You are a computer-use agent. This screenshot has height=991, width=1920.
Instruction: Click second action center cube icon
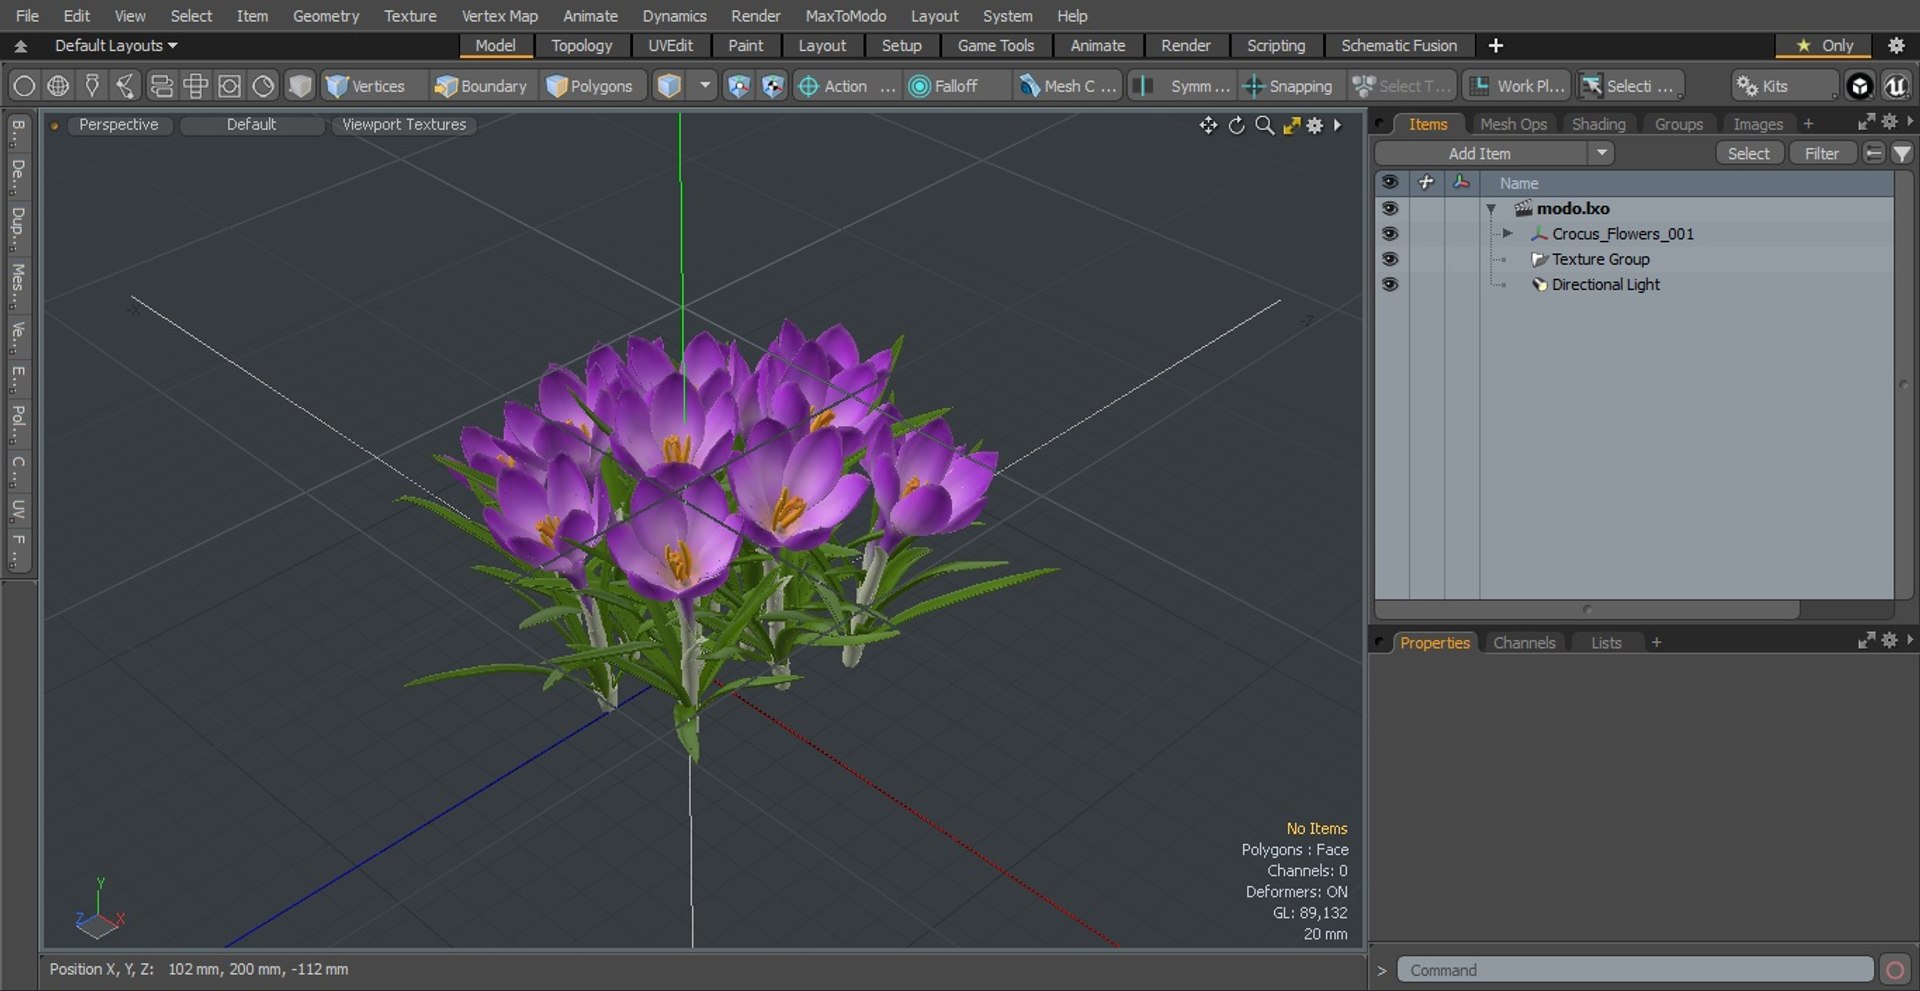[772, 86]
